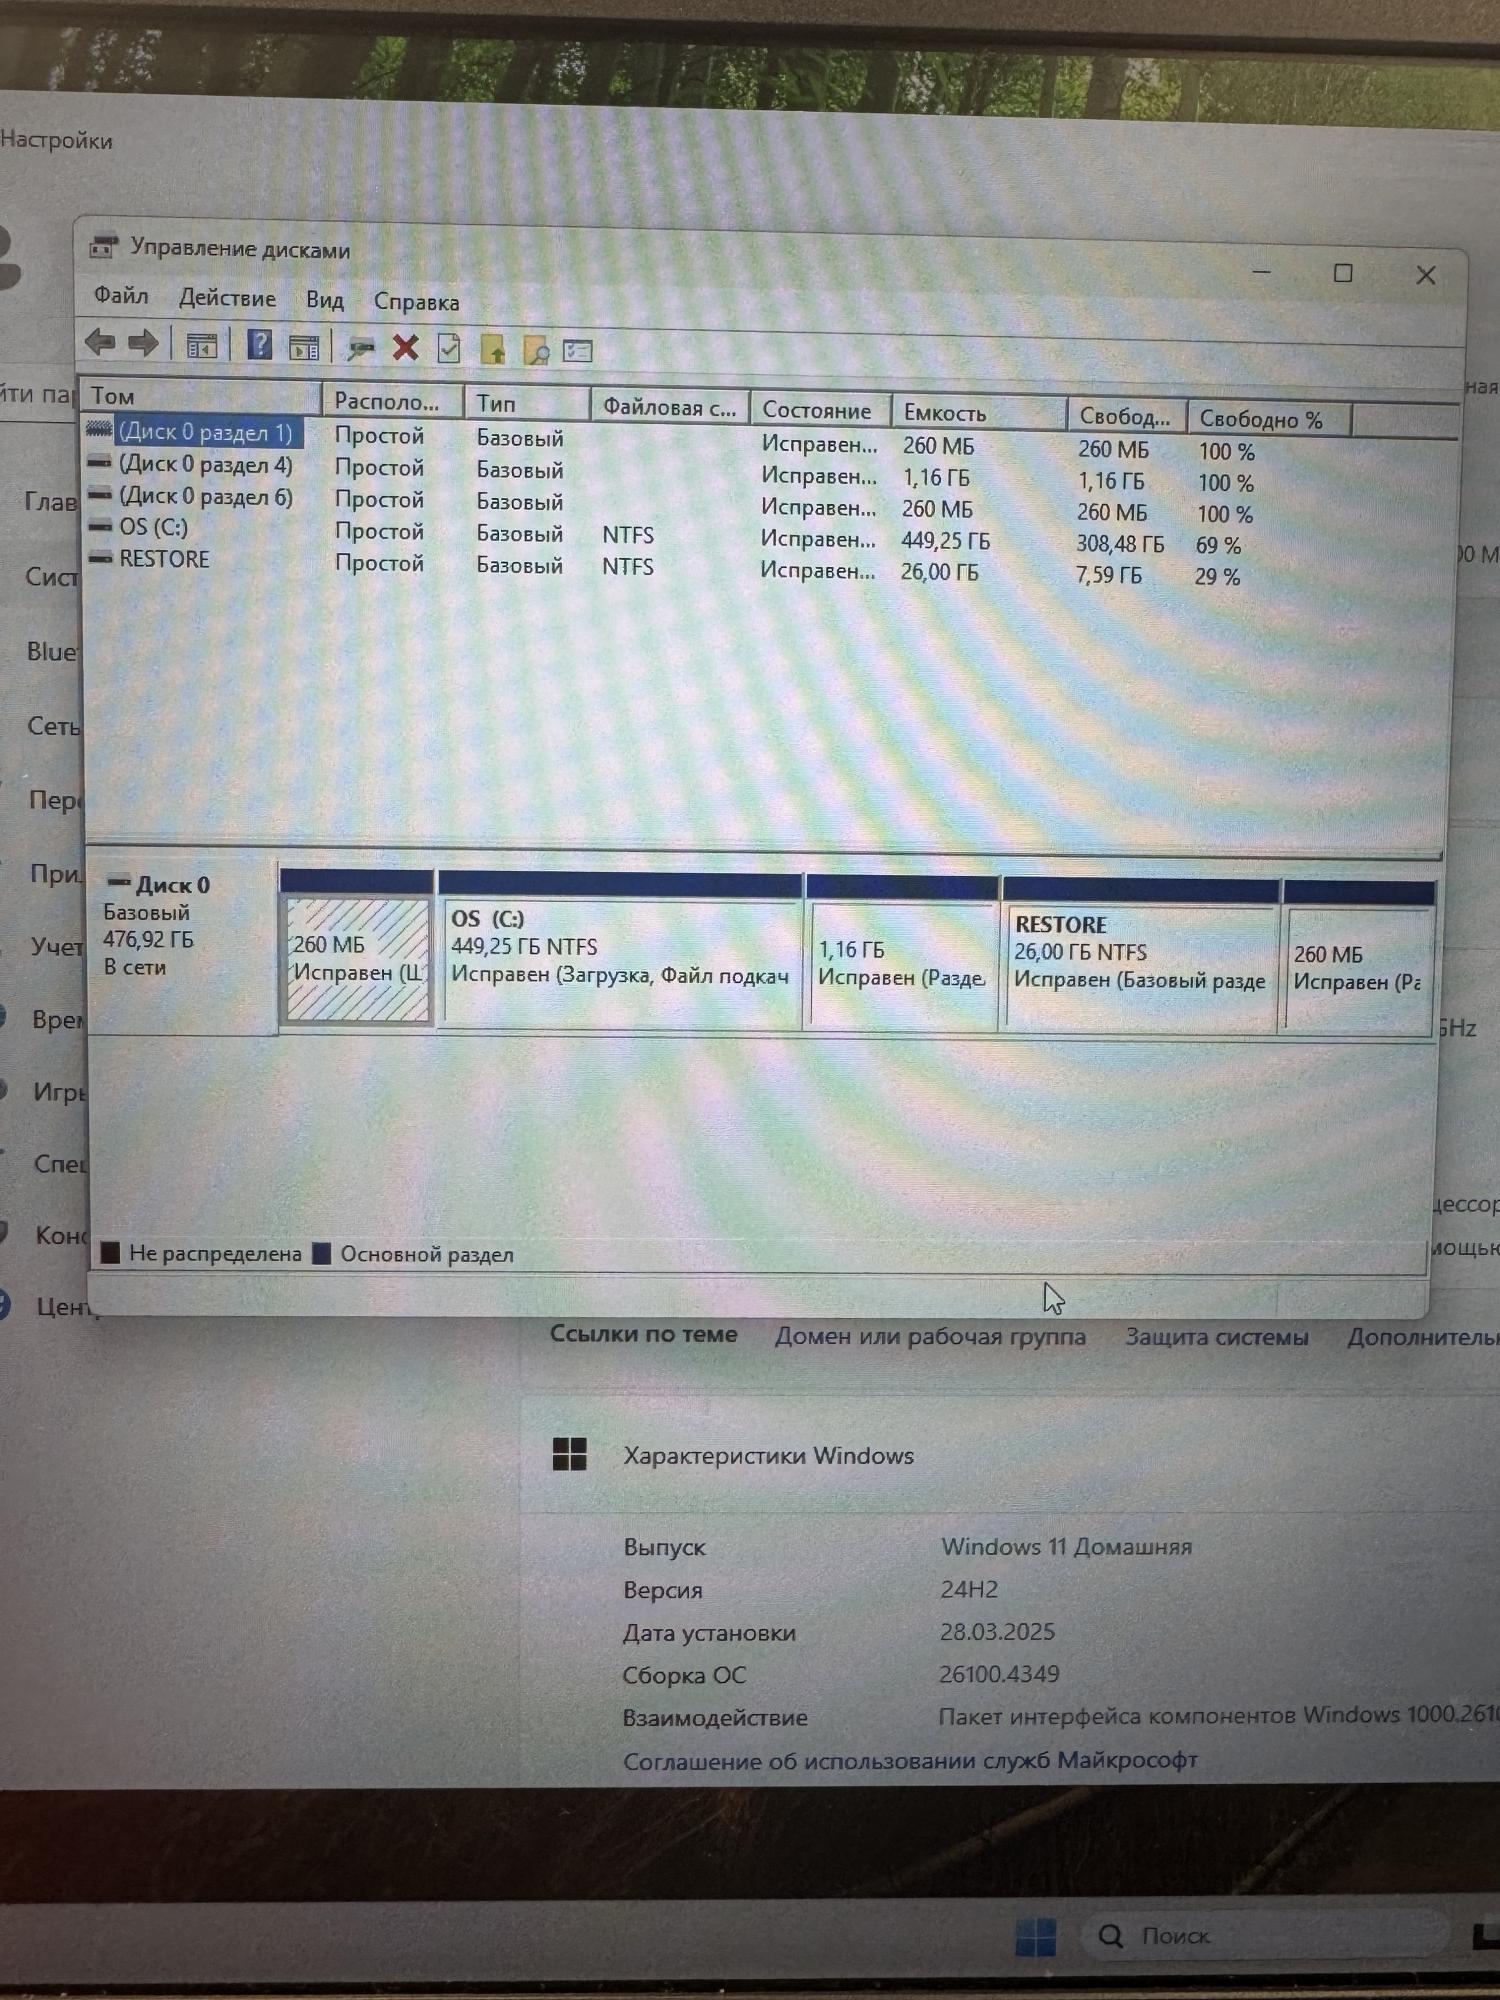Toggle the console tree pane icon
Image resolution: width=1500 pixels, height=2000 pixels.
(x=202, y=346)
